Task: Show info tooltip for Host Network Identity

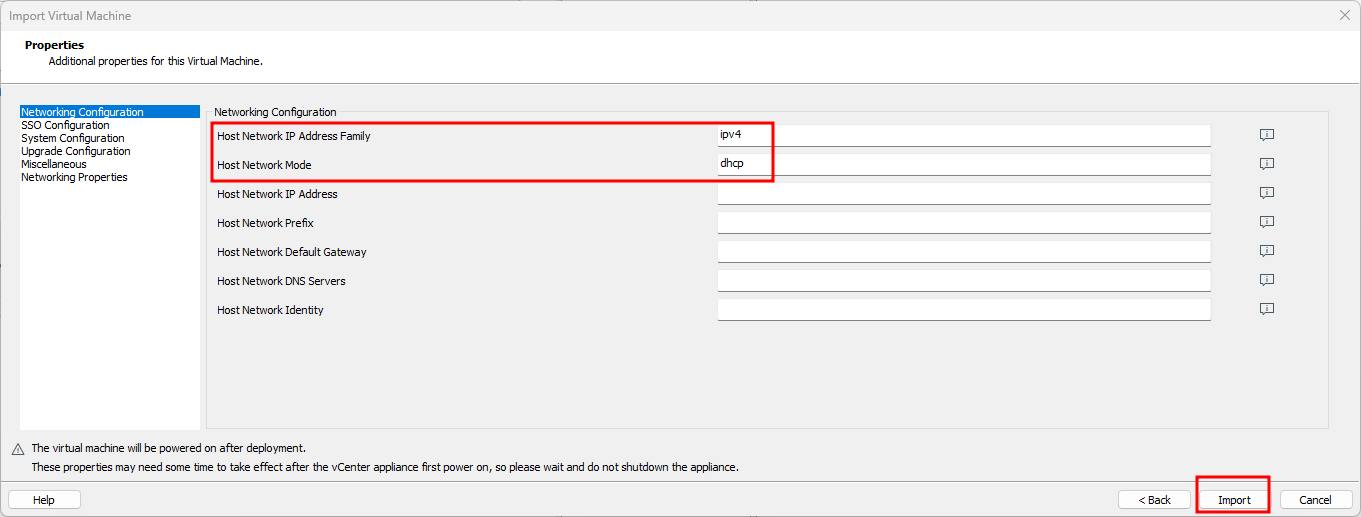Action: (x=1266, y=309)
